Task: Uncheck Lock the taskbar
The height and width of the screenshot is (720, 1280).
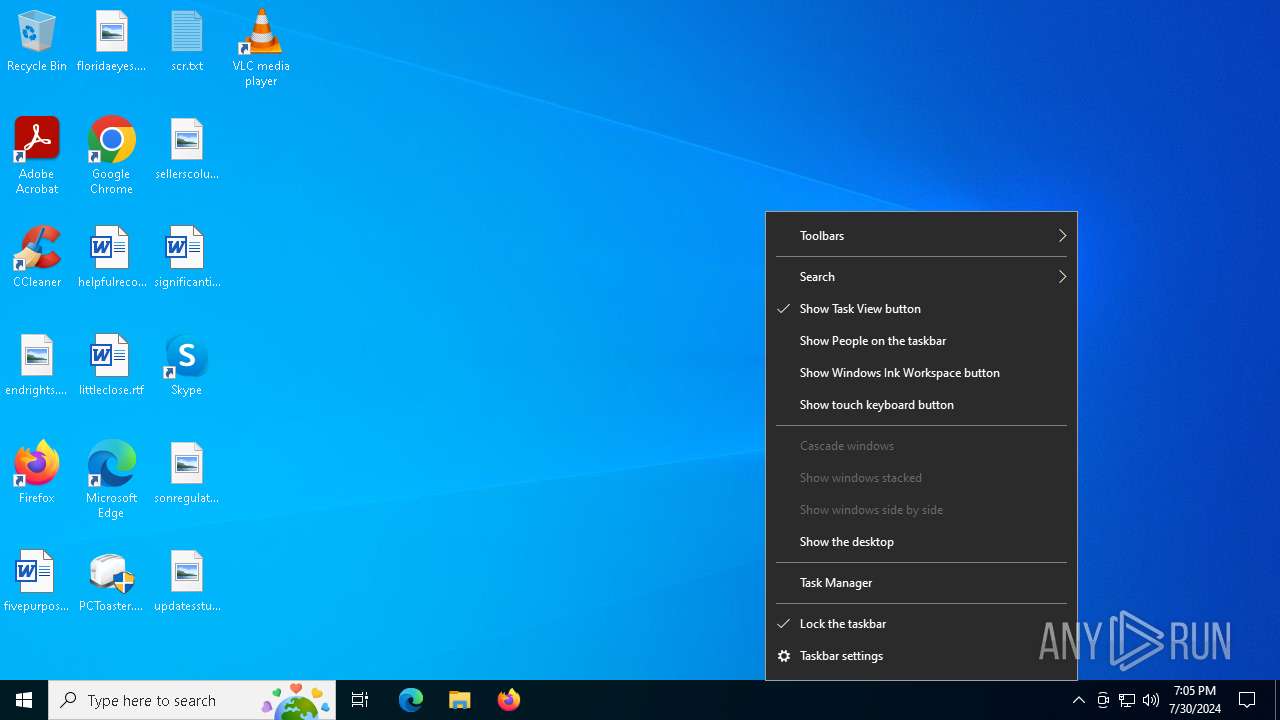Action: click(921, 624)
